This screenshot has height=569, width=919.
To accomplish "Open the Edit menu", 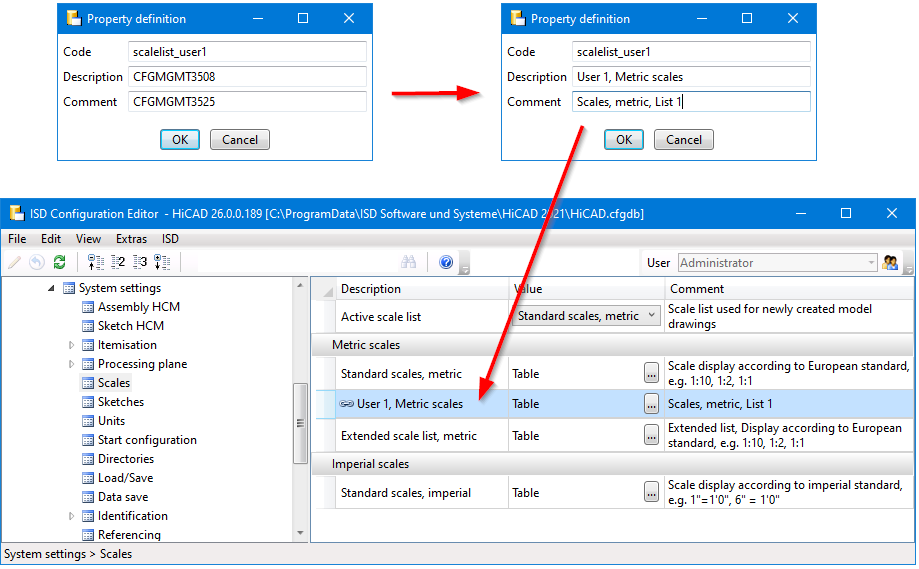I will [51, 238].
